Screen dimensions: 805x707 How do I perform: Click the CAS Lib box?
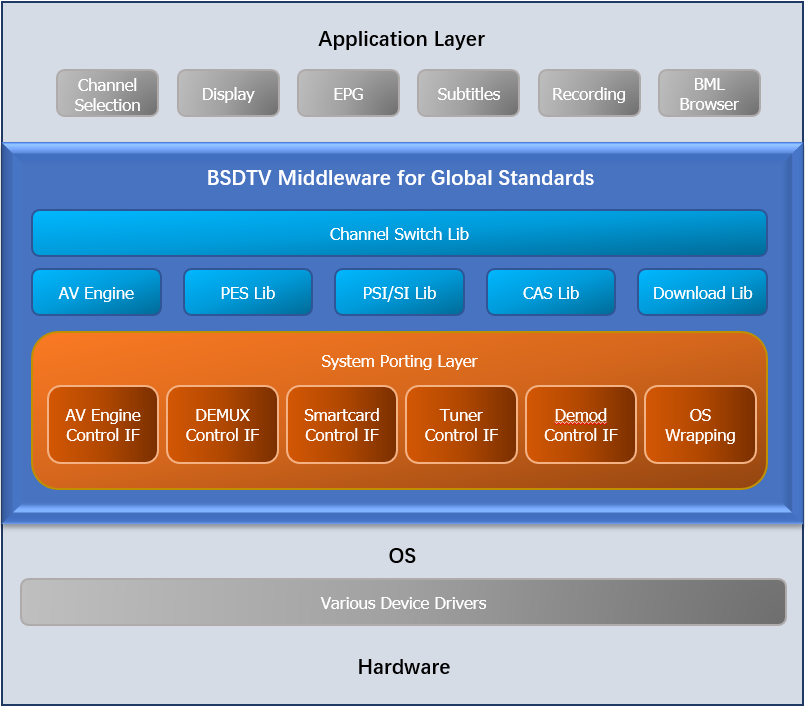point(551,293)
